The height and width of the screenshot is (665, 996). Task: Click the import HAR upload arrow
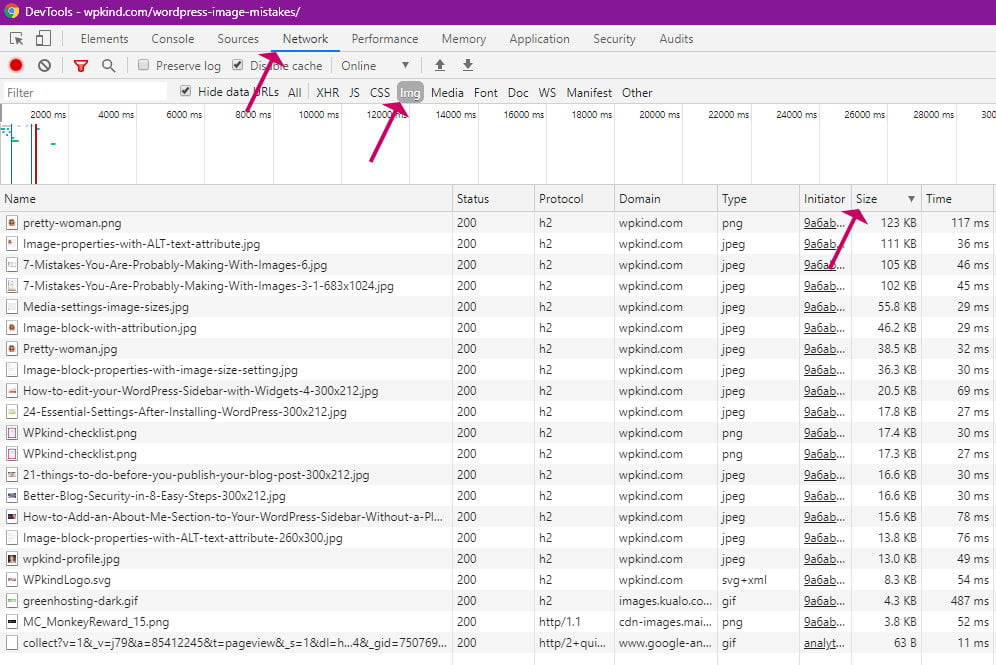coord(440,65)
